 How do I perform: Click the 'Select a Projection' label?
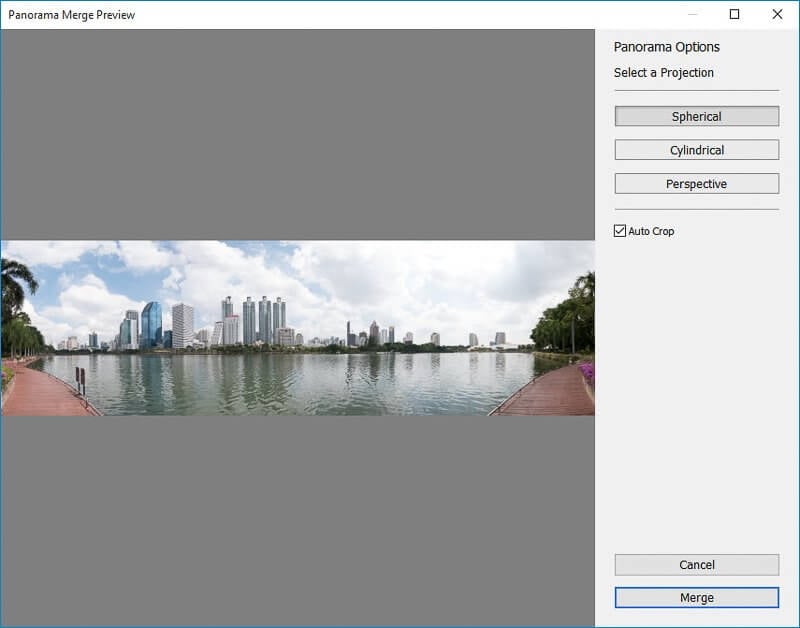pos(663,73)
